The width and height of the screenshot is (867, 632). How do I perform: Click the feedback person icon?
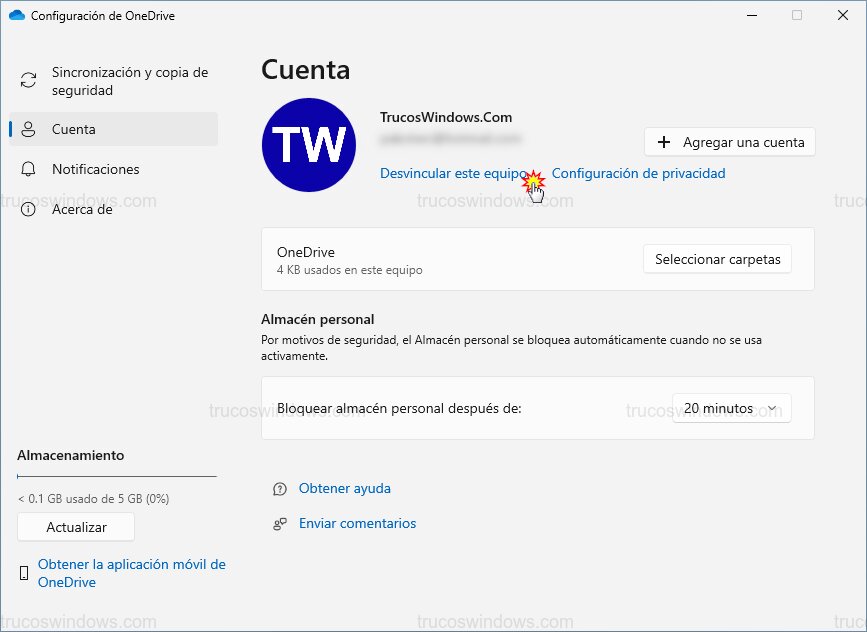280,524
